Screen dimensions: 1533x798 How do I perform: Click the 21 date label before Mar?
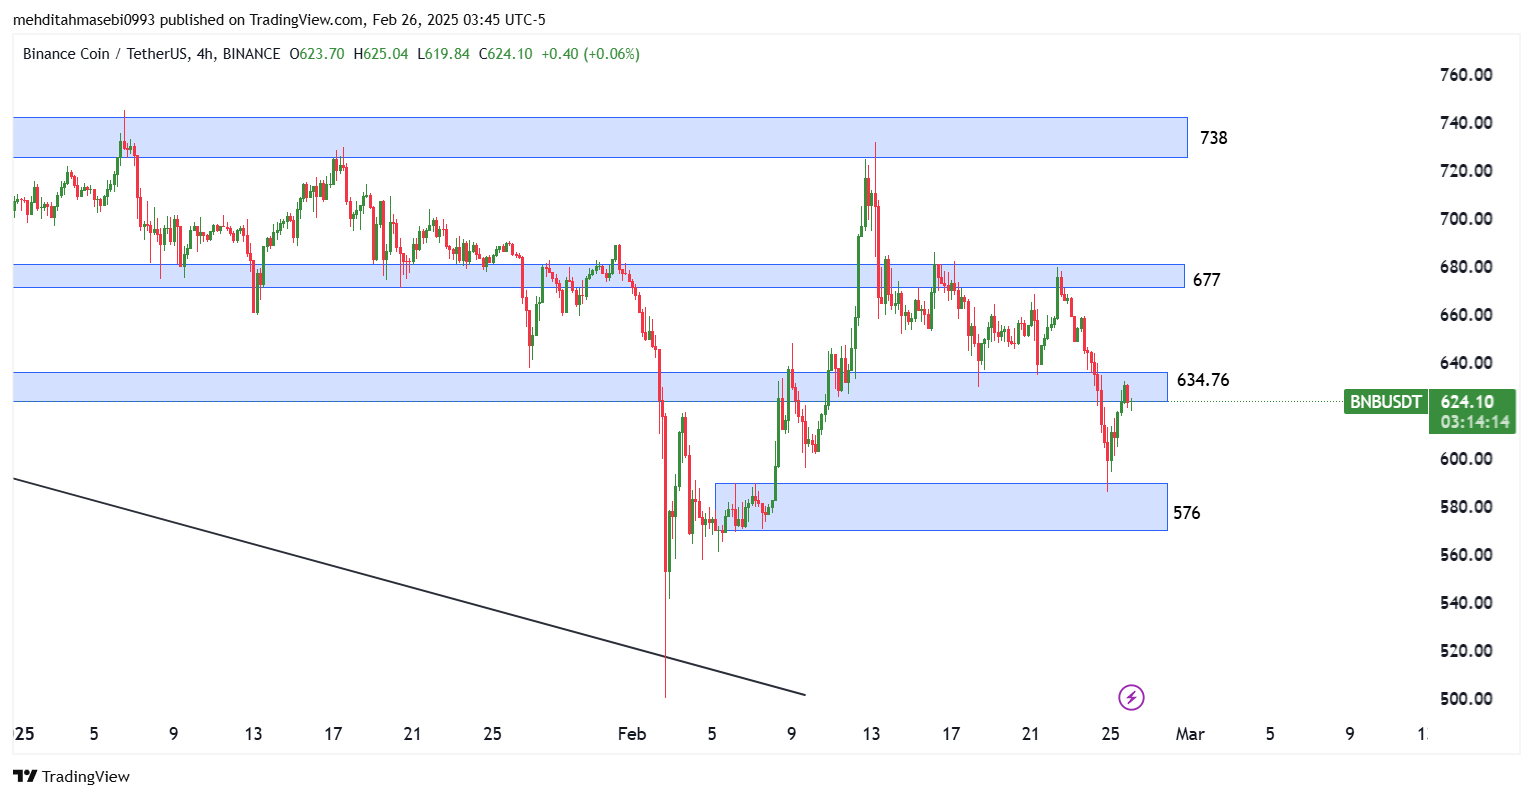(1031, 734)
